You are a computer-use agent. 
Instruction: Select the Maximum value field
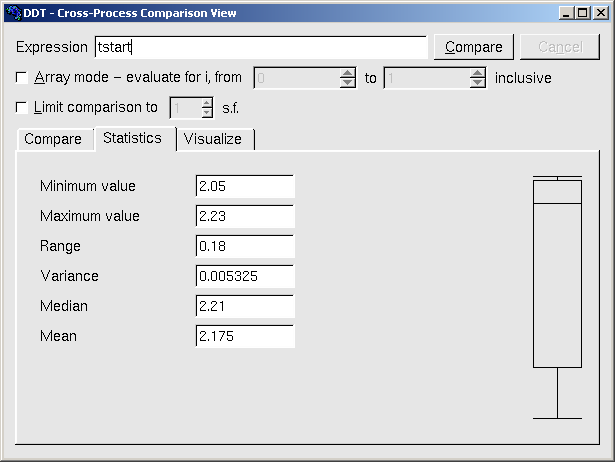click(x=245, y=216)
